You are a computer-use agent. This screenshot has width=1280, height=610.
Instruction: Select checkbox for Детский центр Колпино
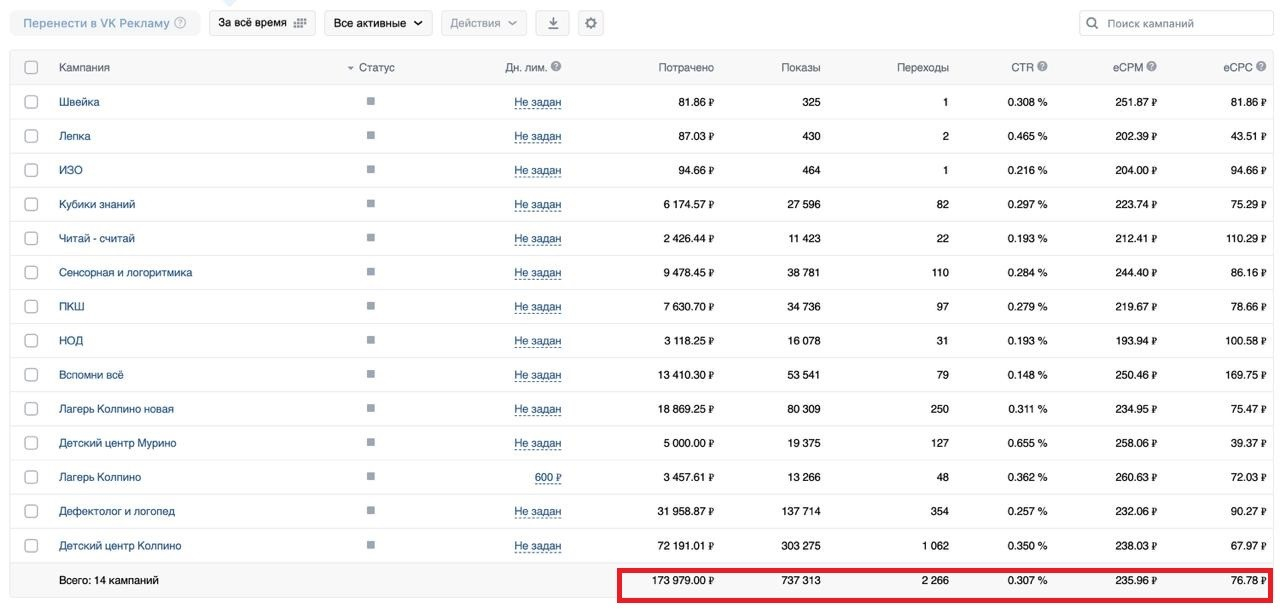pos(31,545)
